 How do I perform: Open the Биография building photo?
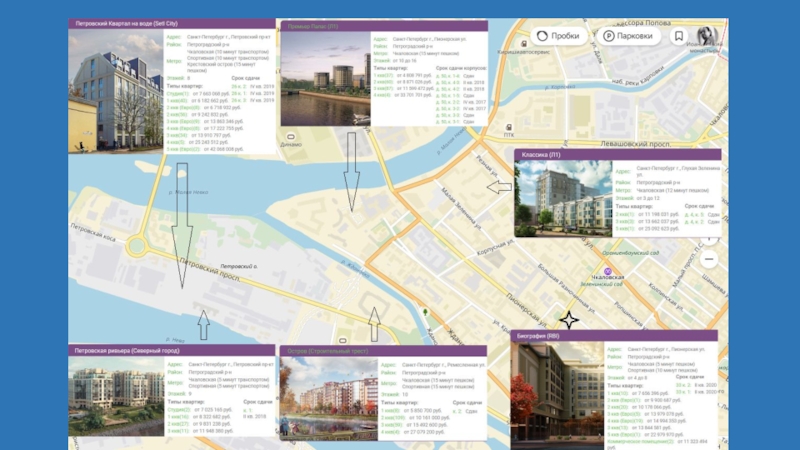[x=558, y=395]
